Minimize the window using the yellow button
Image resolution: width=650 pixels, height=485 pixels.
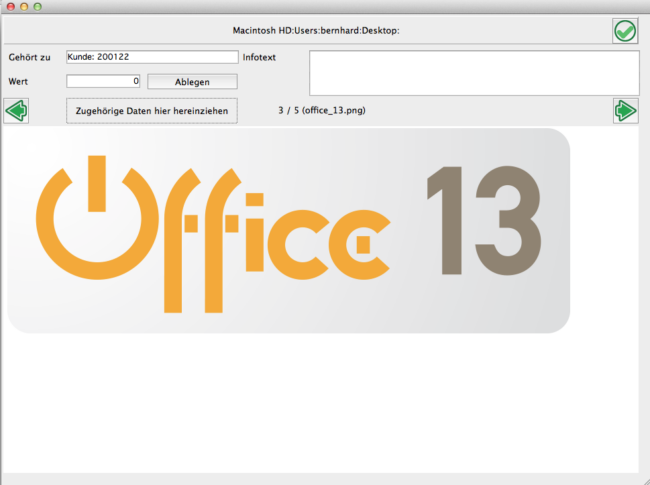click(24, 7)
